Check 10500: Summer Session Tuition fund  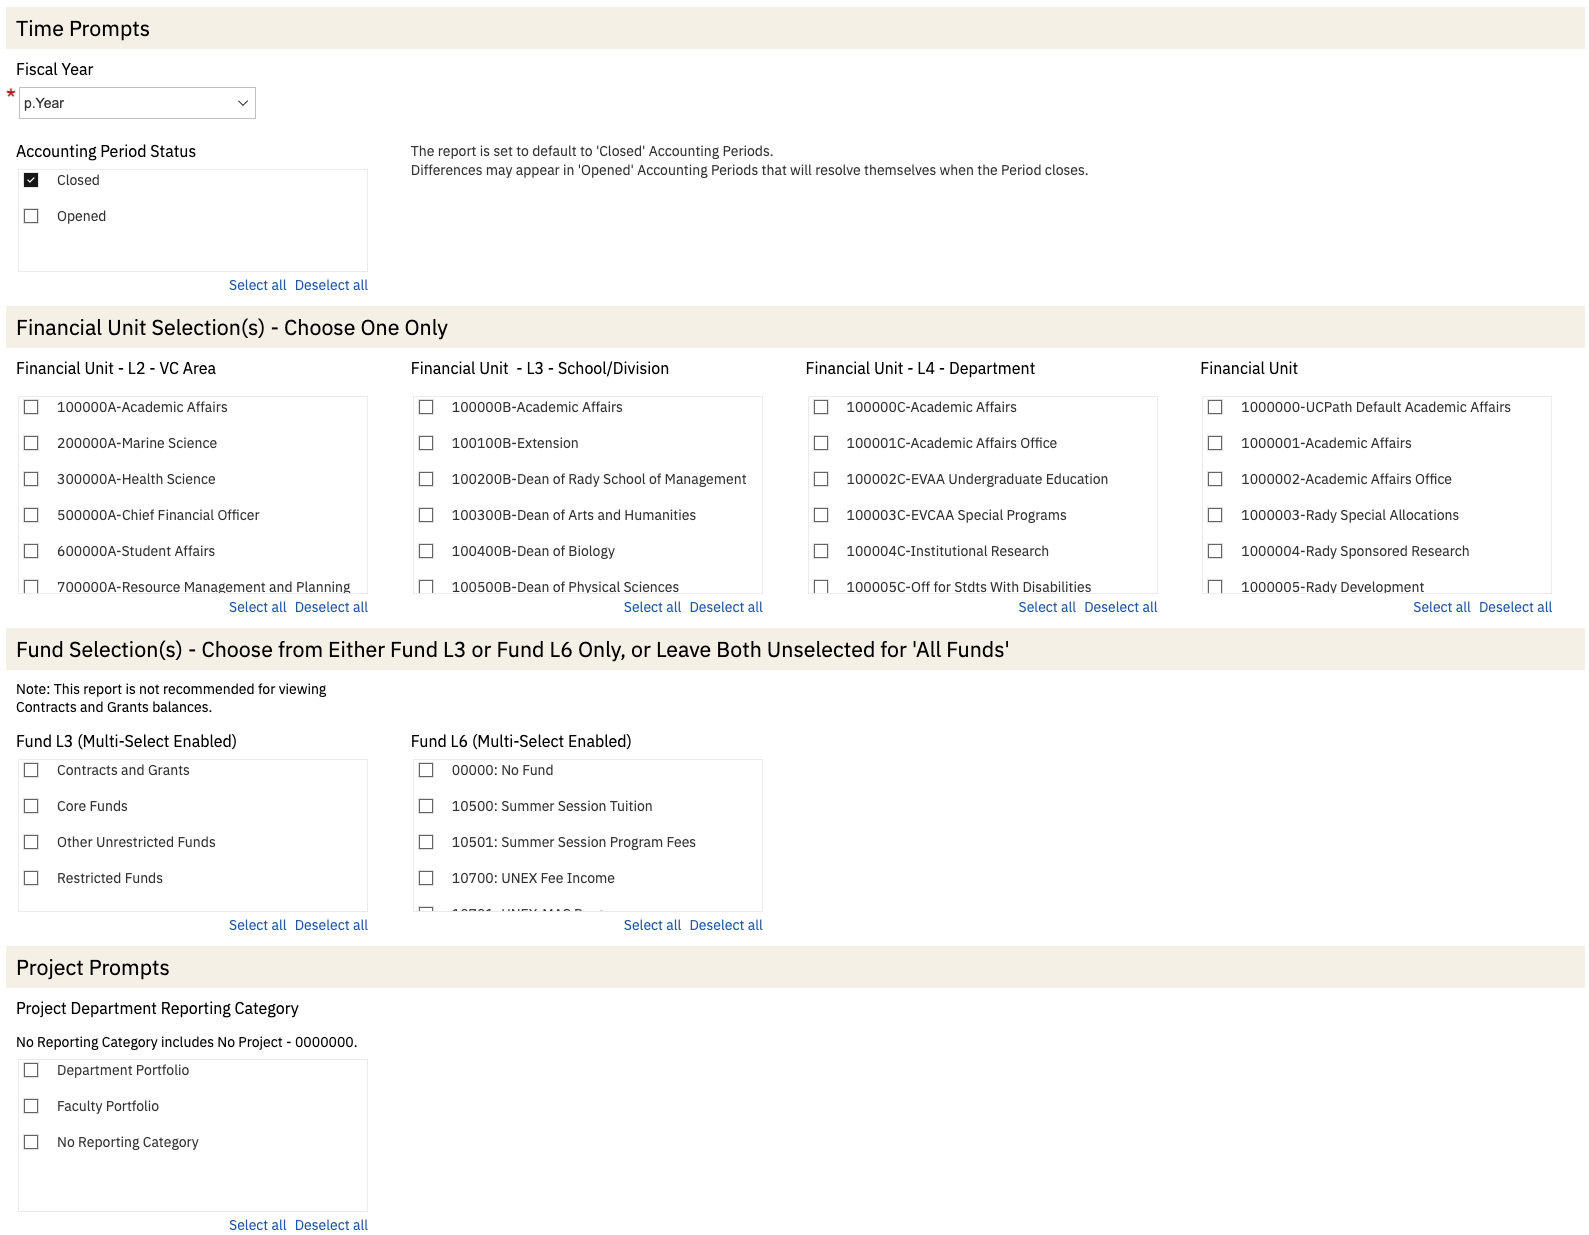426,806
